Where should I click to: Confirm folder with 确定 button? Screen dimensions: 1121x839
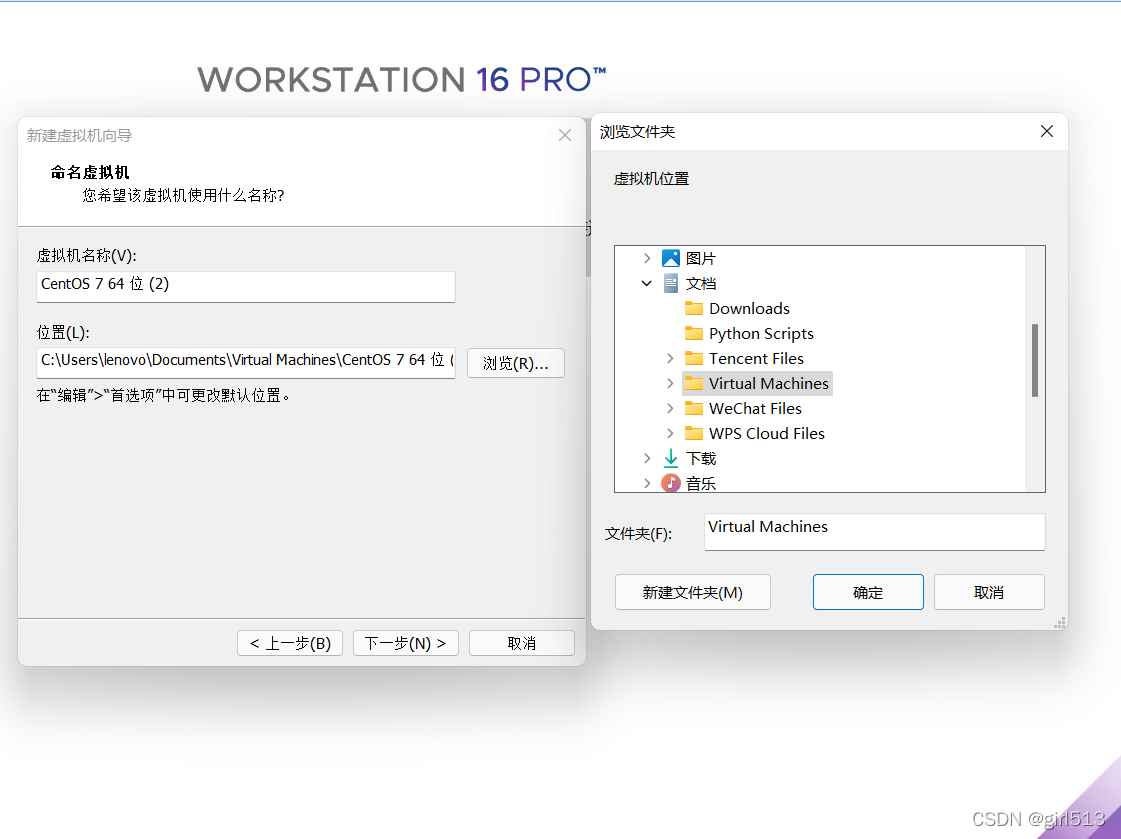tap(868, 592)
